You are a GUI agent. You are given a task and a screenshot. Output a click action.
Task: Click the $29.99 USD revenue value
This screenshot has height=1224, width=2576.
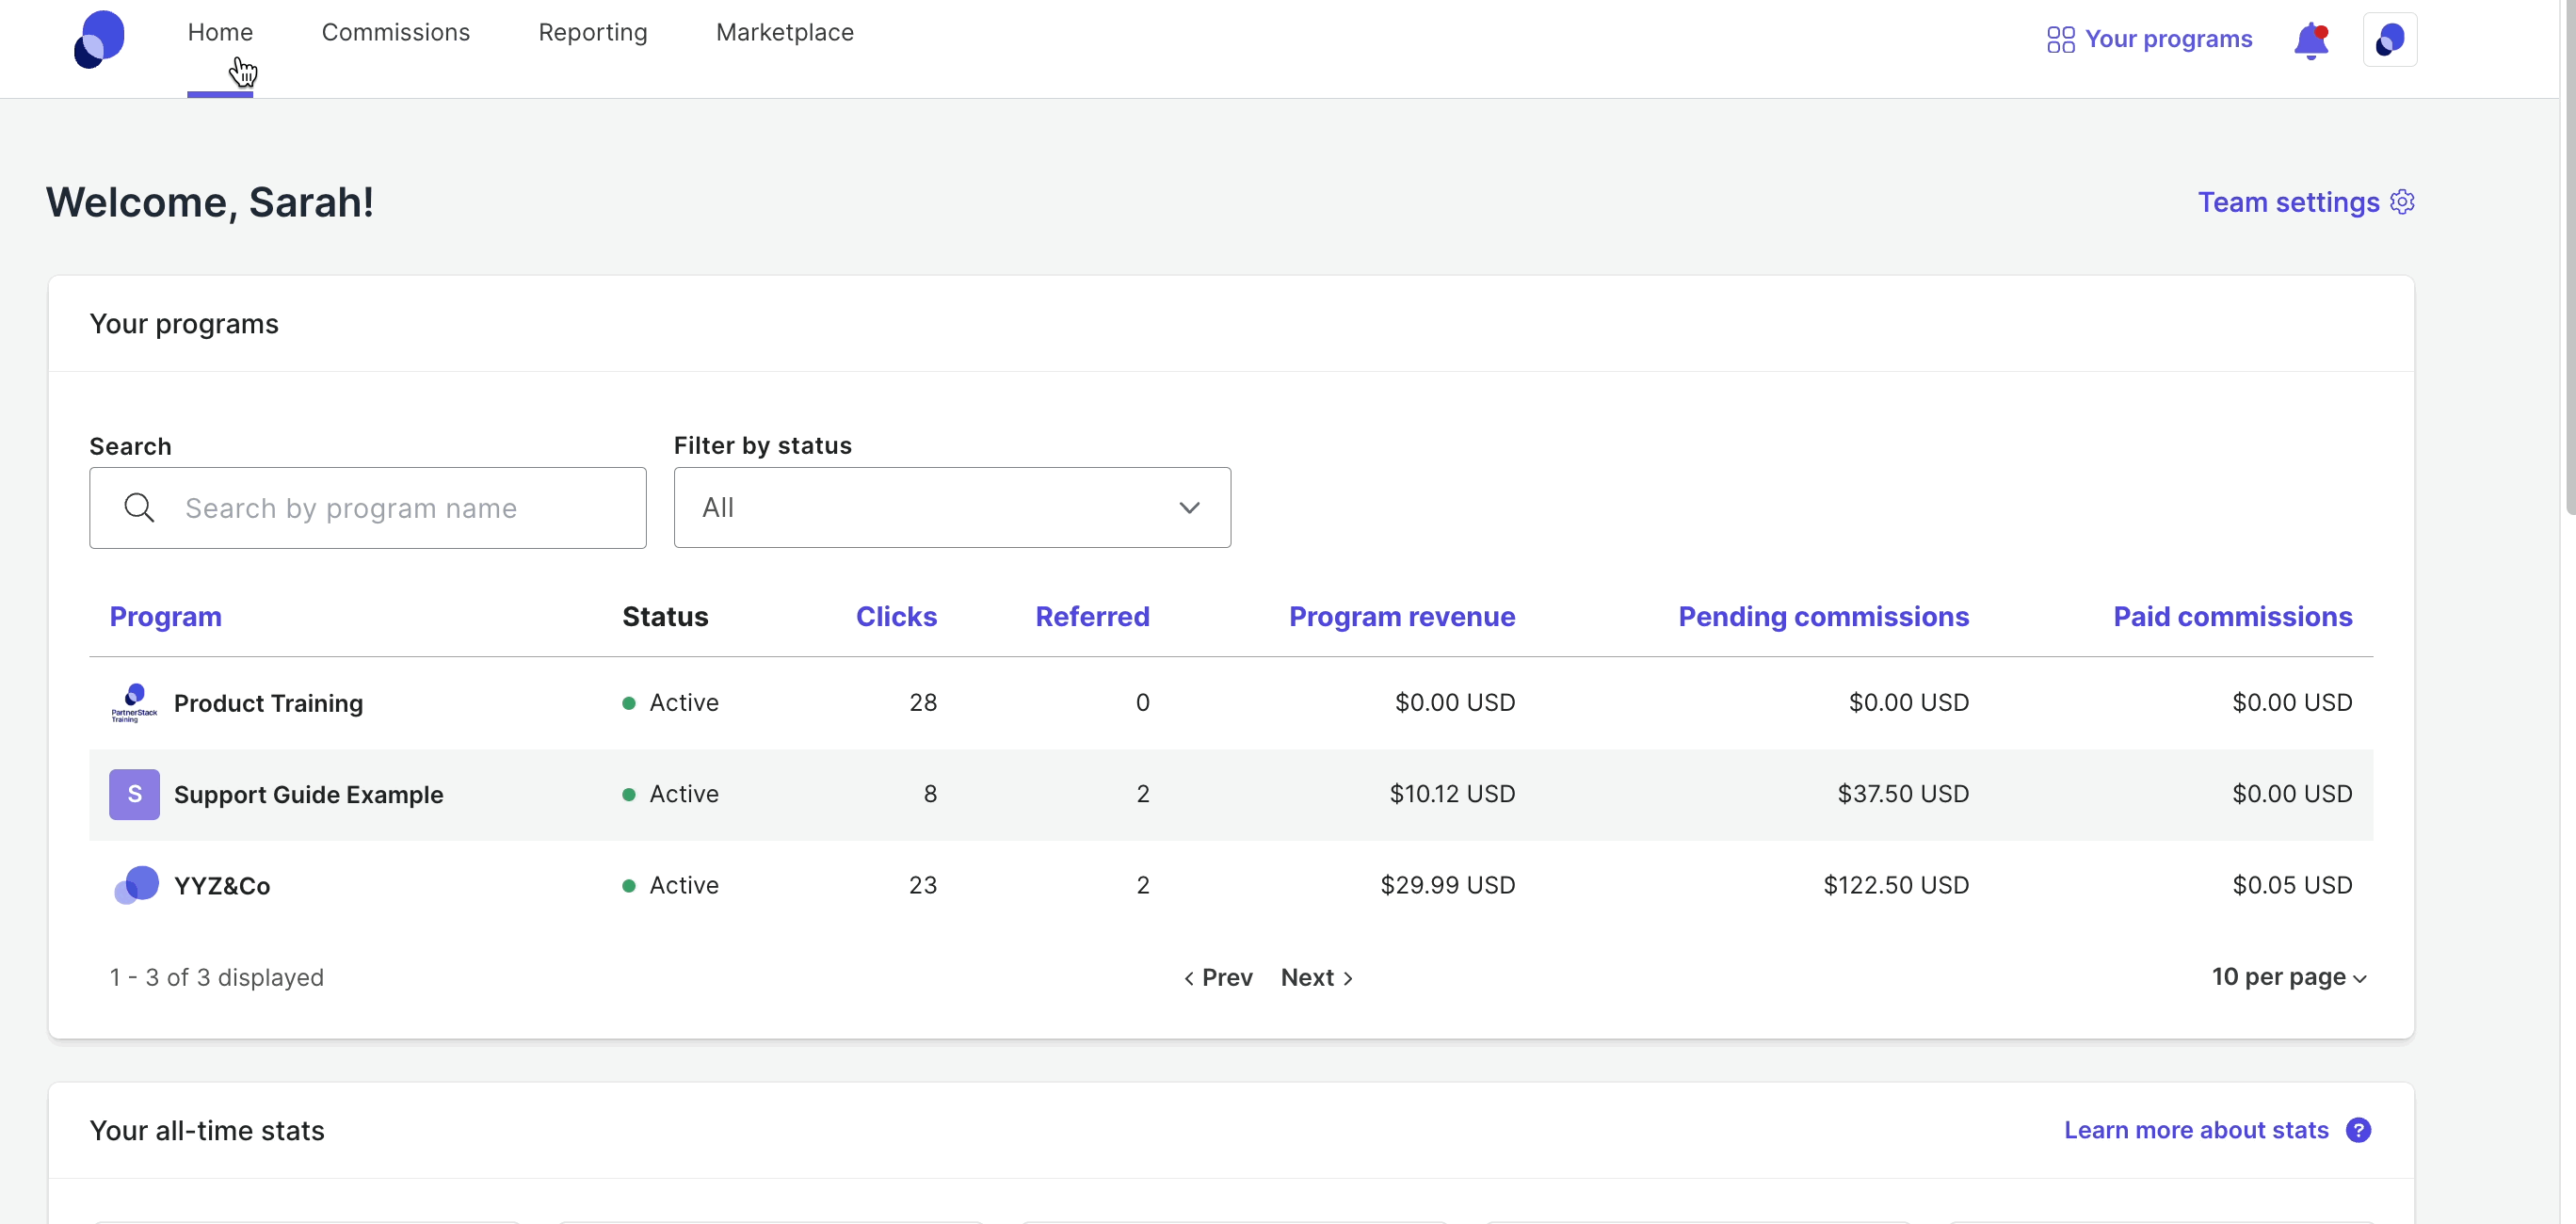[x=1448, y=885]
